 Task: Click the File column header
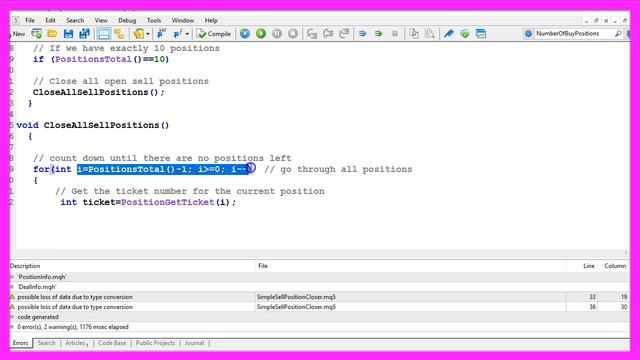(411, 266)
